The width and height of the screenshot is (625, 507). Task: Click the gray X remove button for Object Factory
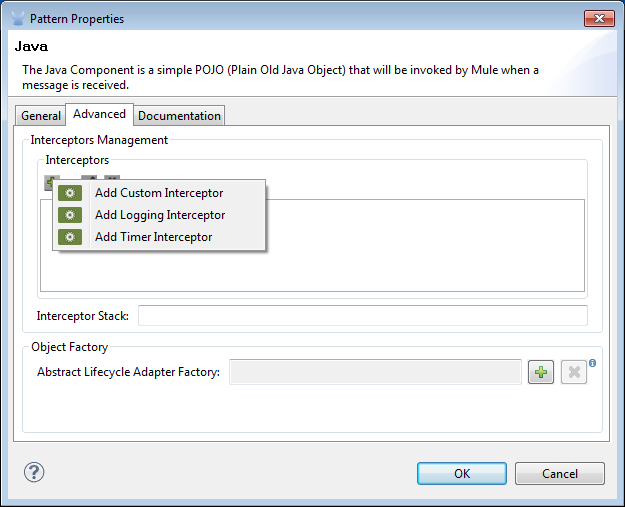(573, 372)
